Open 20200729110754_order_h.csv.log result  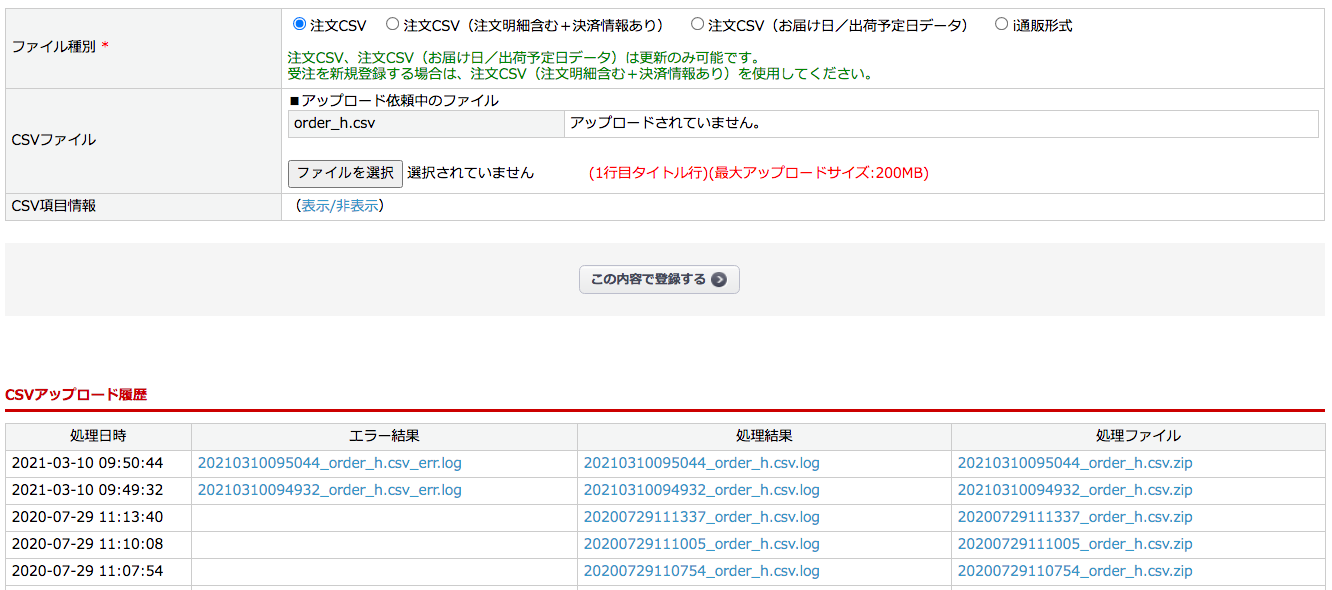point(701,571)
